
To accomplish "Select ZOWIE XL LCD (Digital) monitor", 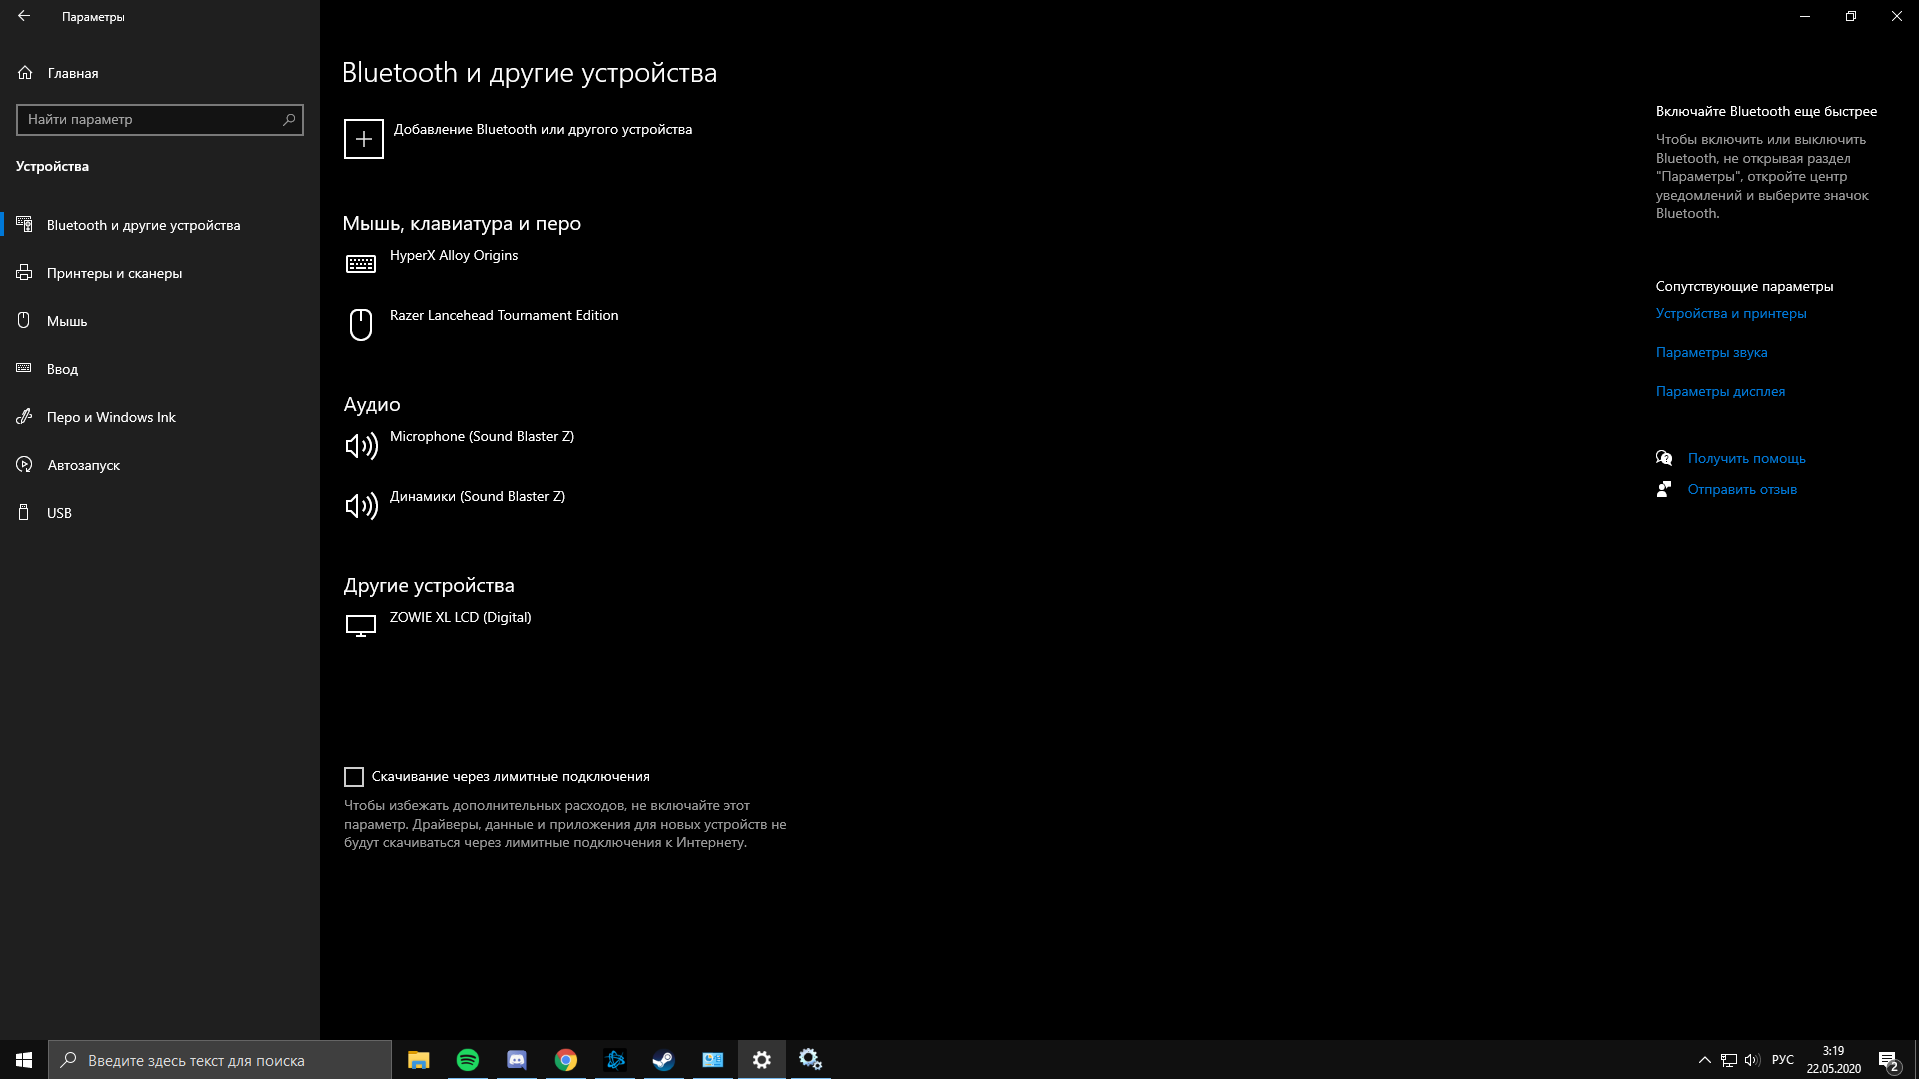I will [460, 617].
